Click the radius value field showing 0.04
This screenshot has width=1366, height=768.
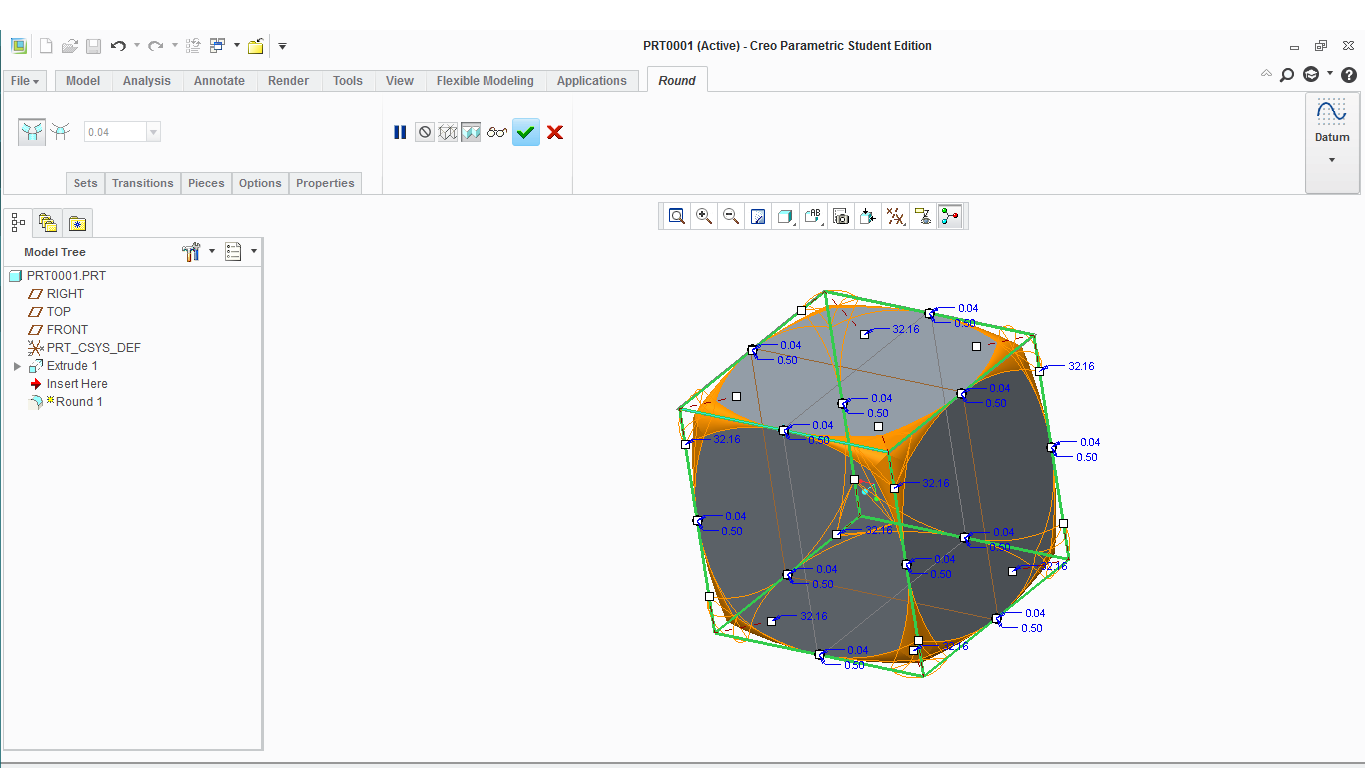[x=115, y=132]
